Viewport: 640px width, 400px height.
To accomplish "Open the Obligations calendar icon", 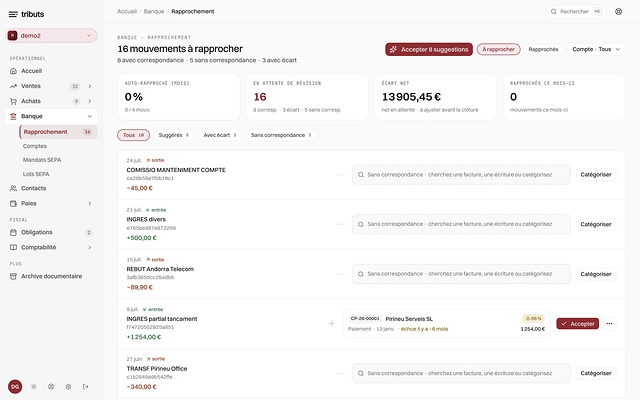I will tap(13, 232).
